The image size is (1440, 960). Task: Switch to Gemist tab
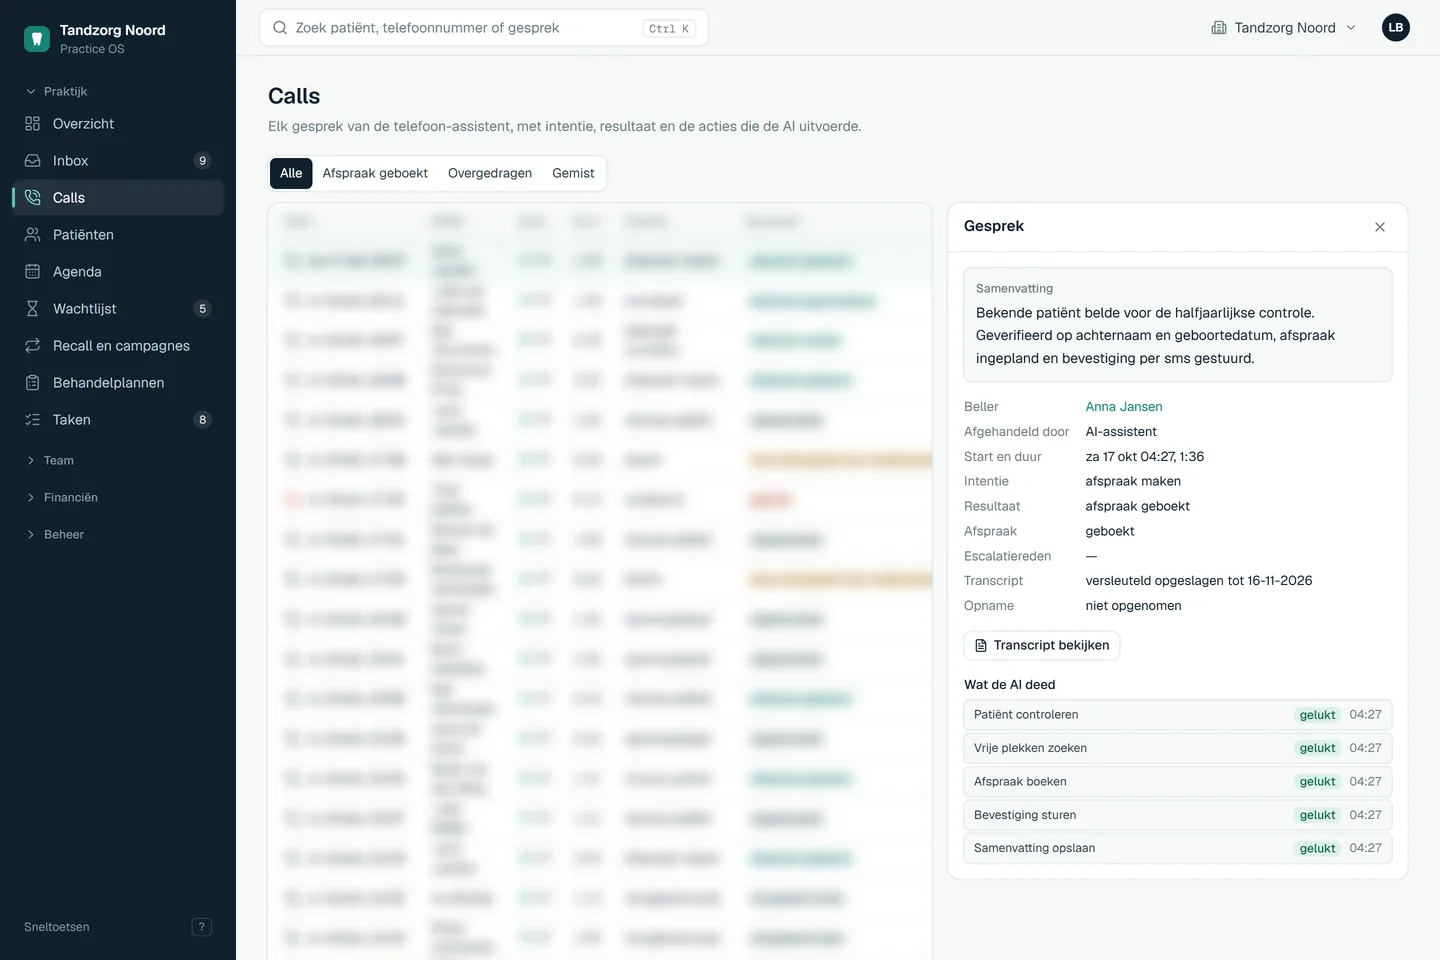click(573, 173)
